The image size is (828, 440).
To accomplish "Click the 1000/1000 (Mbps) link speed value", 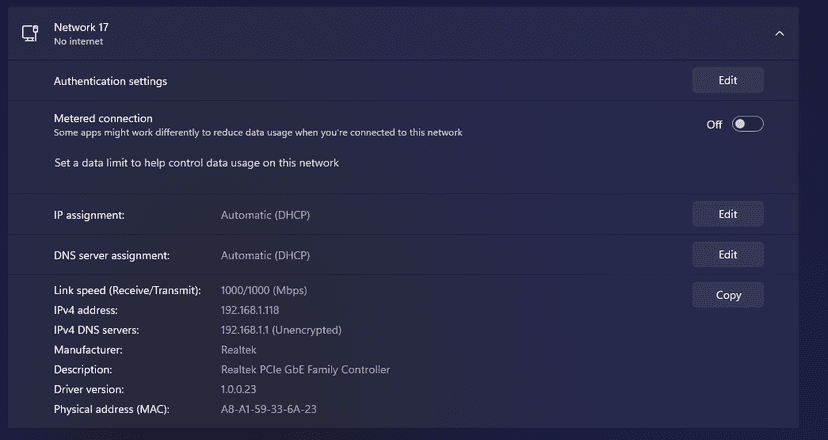I will 263,290.
